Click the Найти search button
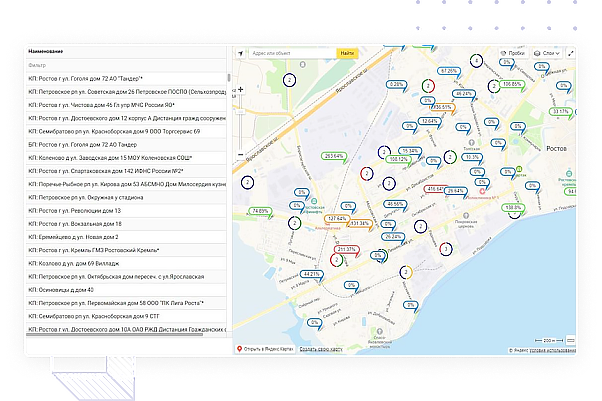The height and width of the screenshot is (401, 602). pyautogui.click(x=347, y=53)
